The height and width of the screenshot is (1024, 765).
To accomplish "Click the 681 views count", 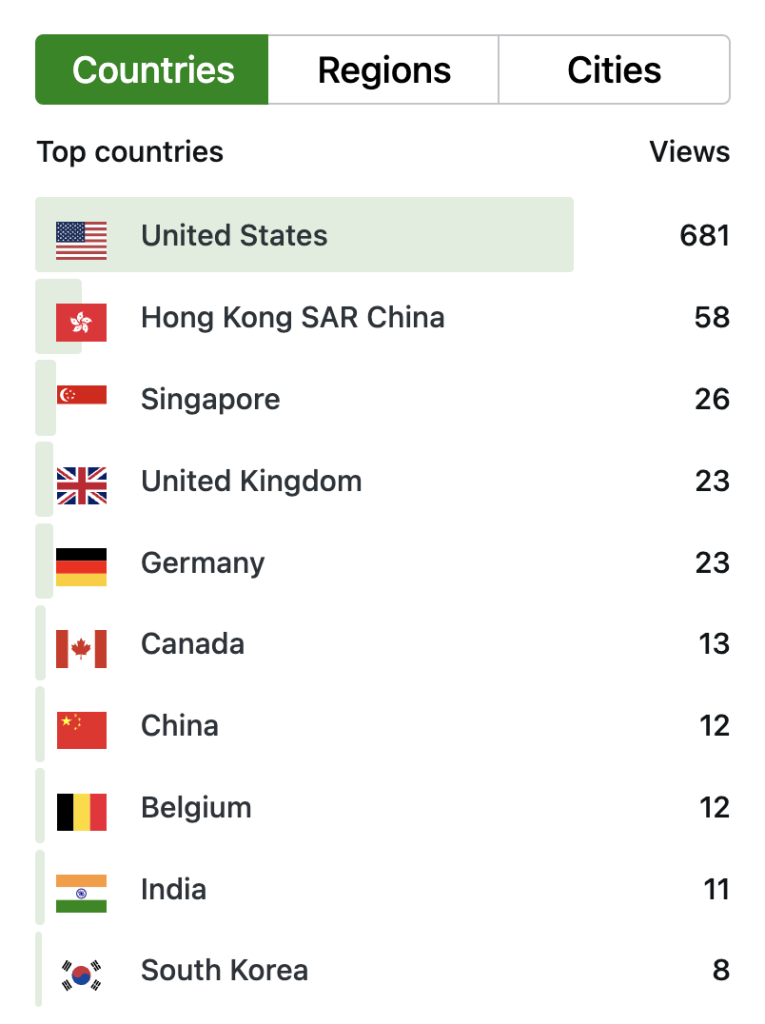I will (x=704, y=236).
